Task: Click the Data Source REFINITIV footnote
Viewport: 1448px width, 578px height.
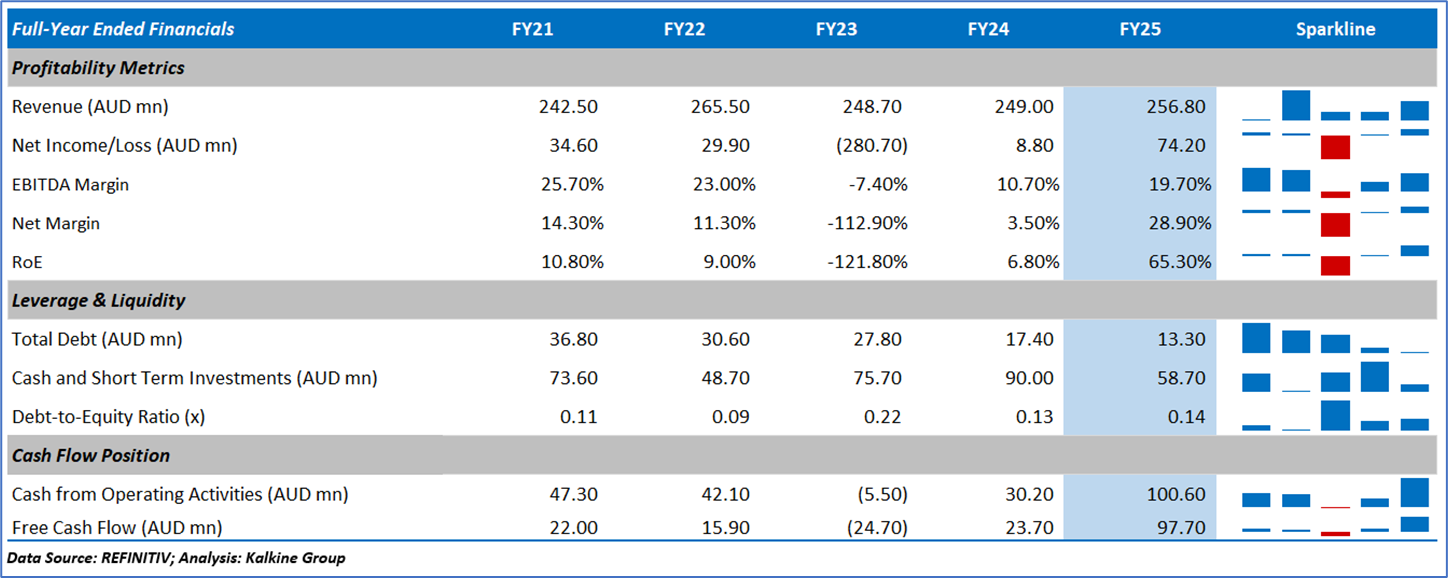Action: pos(176,558)
